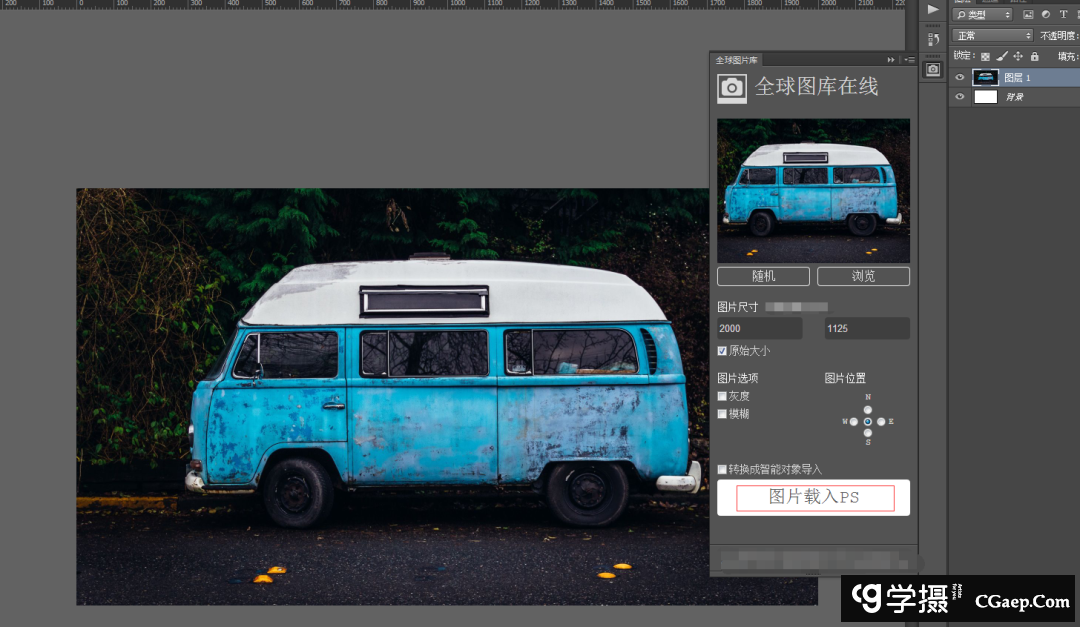The height and width of the screenshot is (627, 1080).
Task: Hide the 图层 1 layer visibility eye
Action: coord(960,77)
